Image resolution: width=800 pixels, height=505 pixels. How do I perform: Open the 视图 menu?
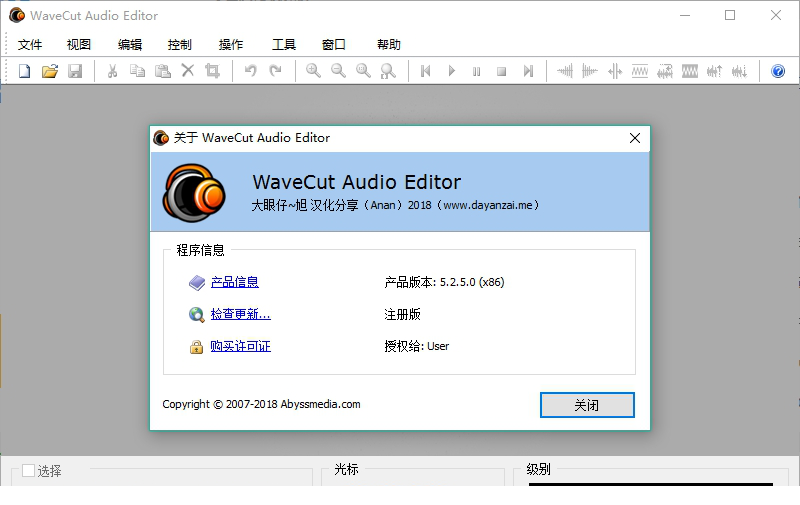(79, 45)
